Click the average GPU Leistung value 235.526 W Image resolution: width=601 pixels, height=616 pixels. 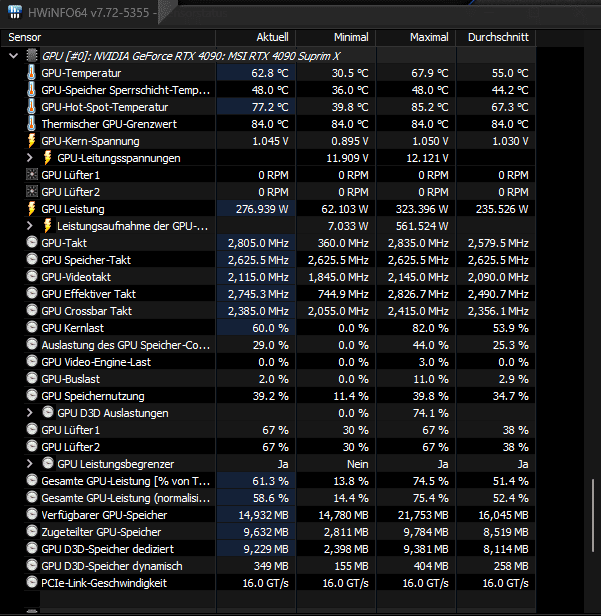(502, 209)
